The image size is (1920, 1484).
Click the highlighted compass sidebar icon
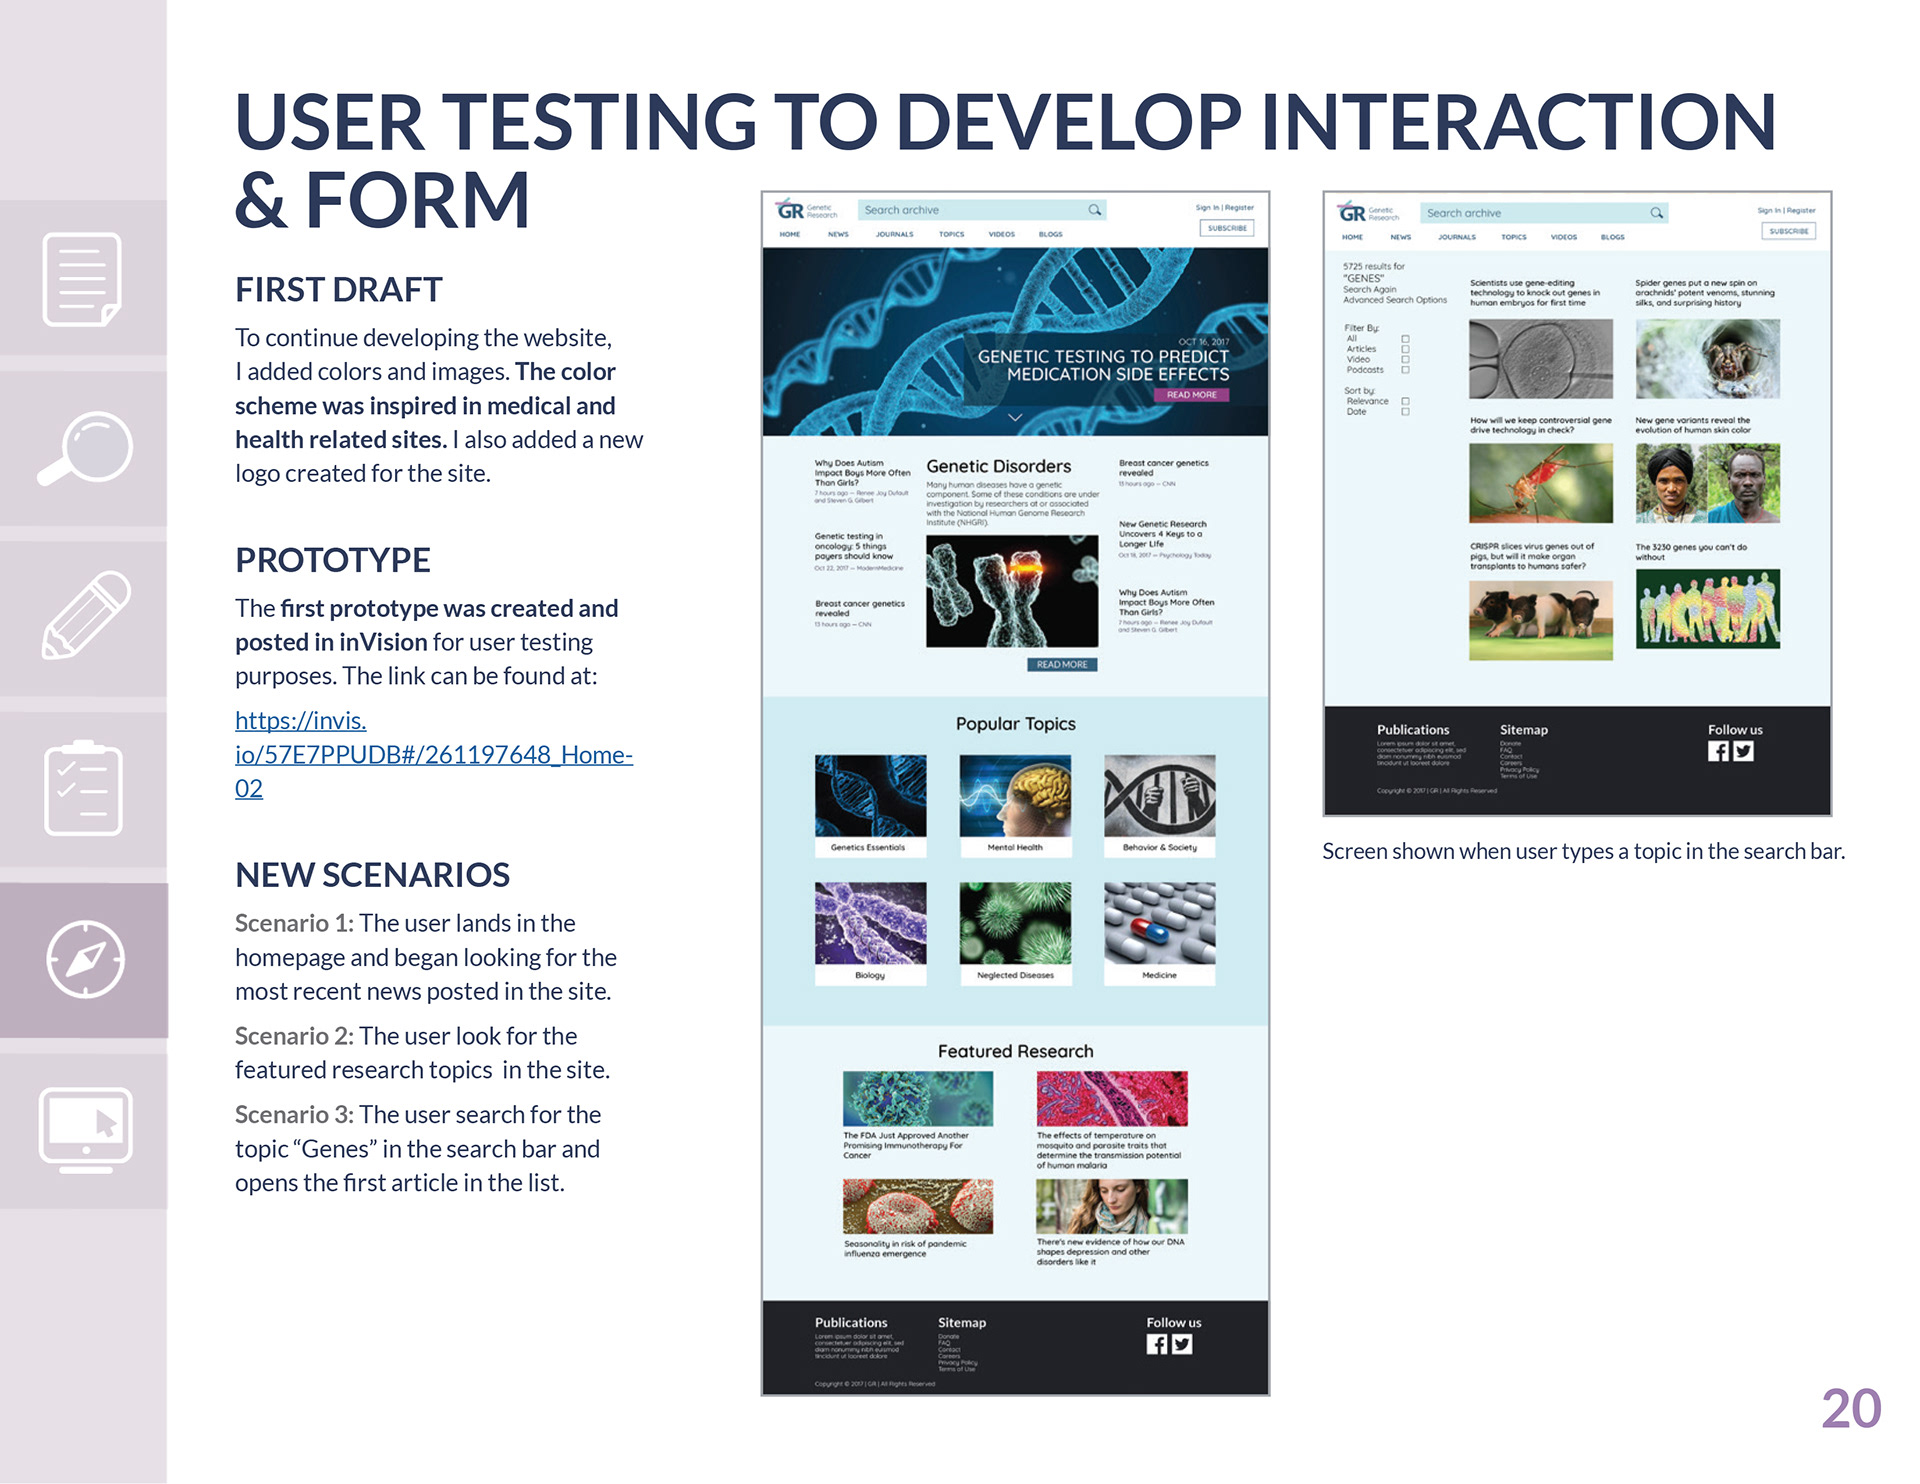[x=85, y=959]
